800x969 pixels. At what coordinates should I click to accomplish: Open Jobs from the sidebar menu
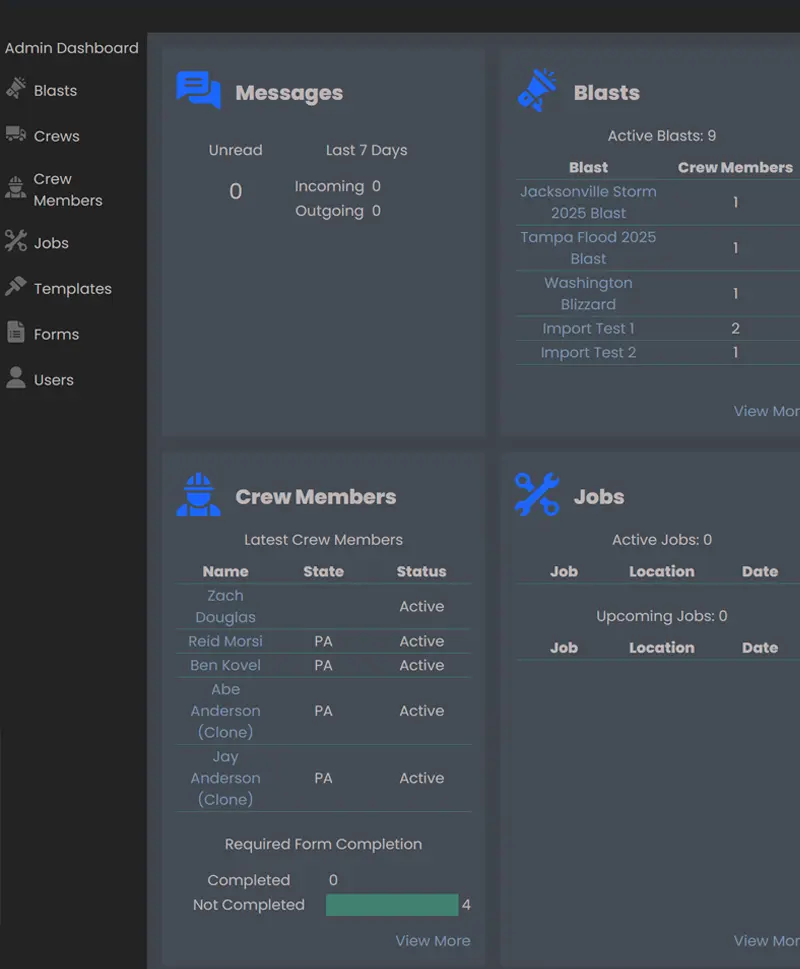tap(51, 243)
